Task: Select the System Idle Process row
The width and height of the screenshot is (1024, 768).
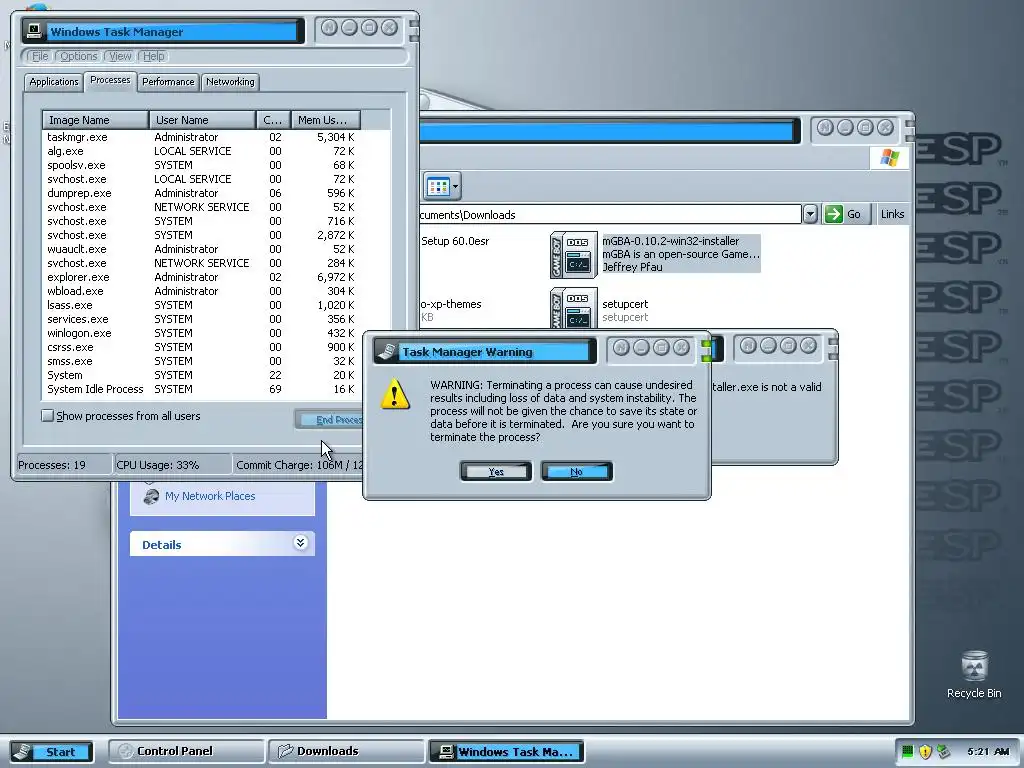Action: (200, 389)
